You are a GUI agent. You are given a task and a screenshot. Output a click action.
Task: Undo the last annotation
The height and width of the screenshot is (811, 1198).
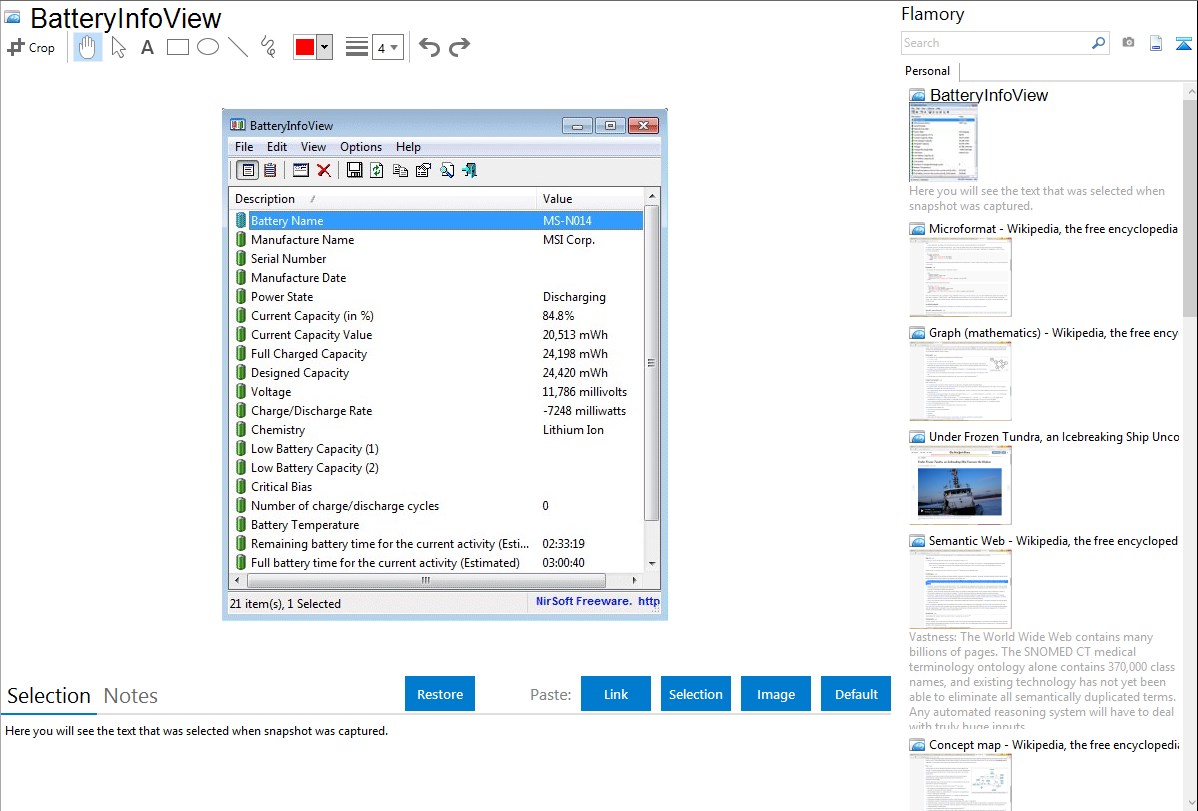[429, 47]
